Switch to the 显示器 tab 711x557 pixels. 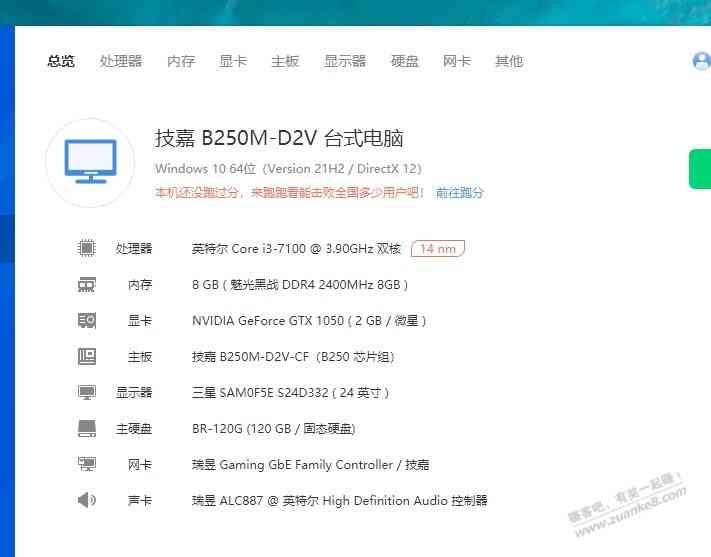coord(345,61)
